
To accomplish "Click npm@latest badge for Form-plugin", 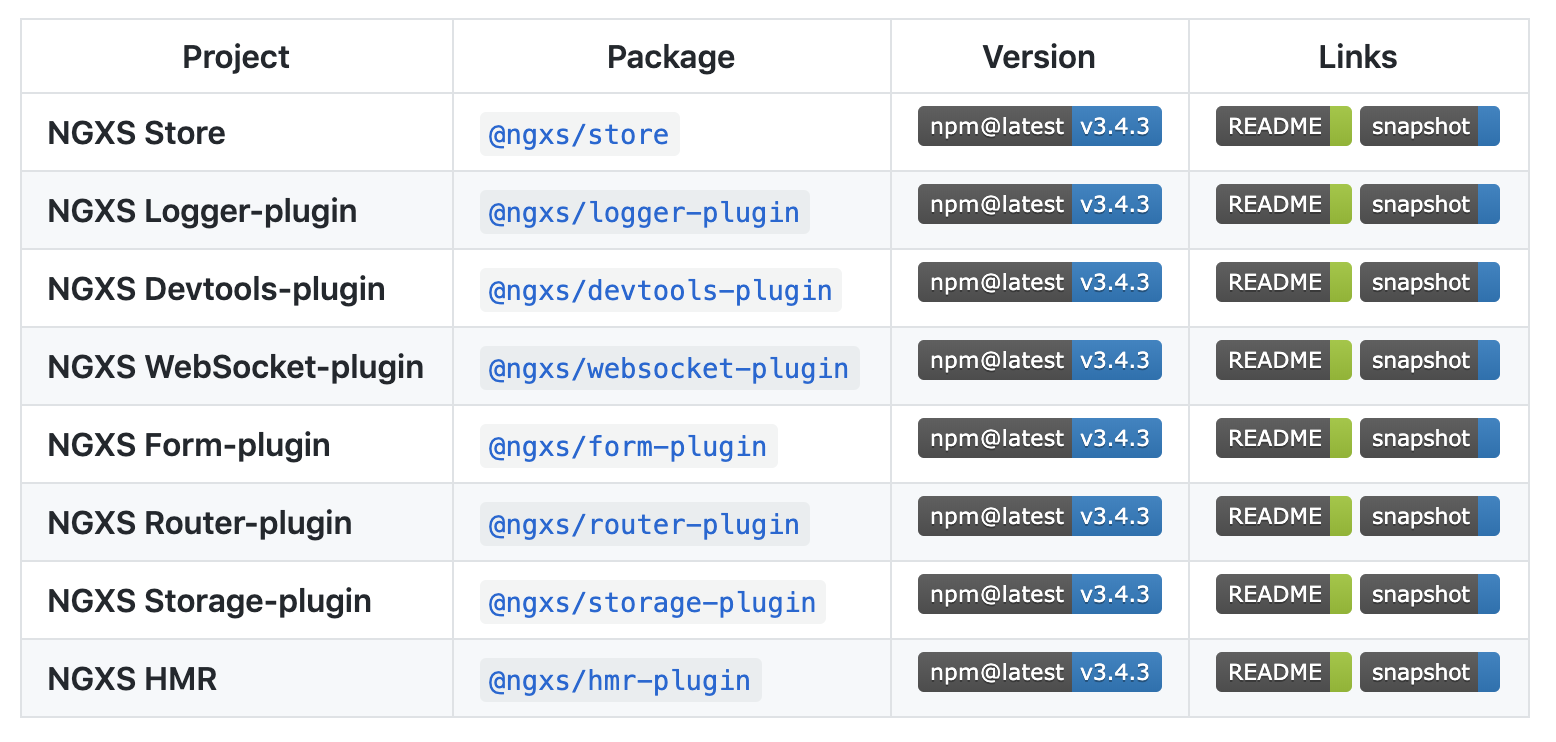I will pos(1039,439).
